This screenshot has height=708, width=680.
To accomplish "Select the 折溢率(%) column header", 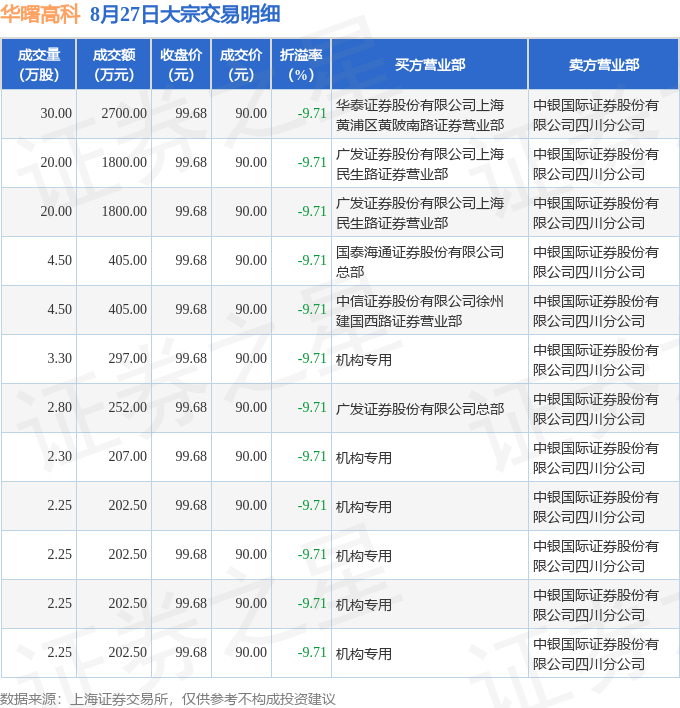I will point(301,65).
